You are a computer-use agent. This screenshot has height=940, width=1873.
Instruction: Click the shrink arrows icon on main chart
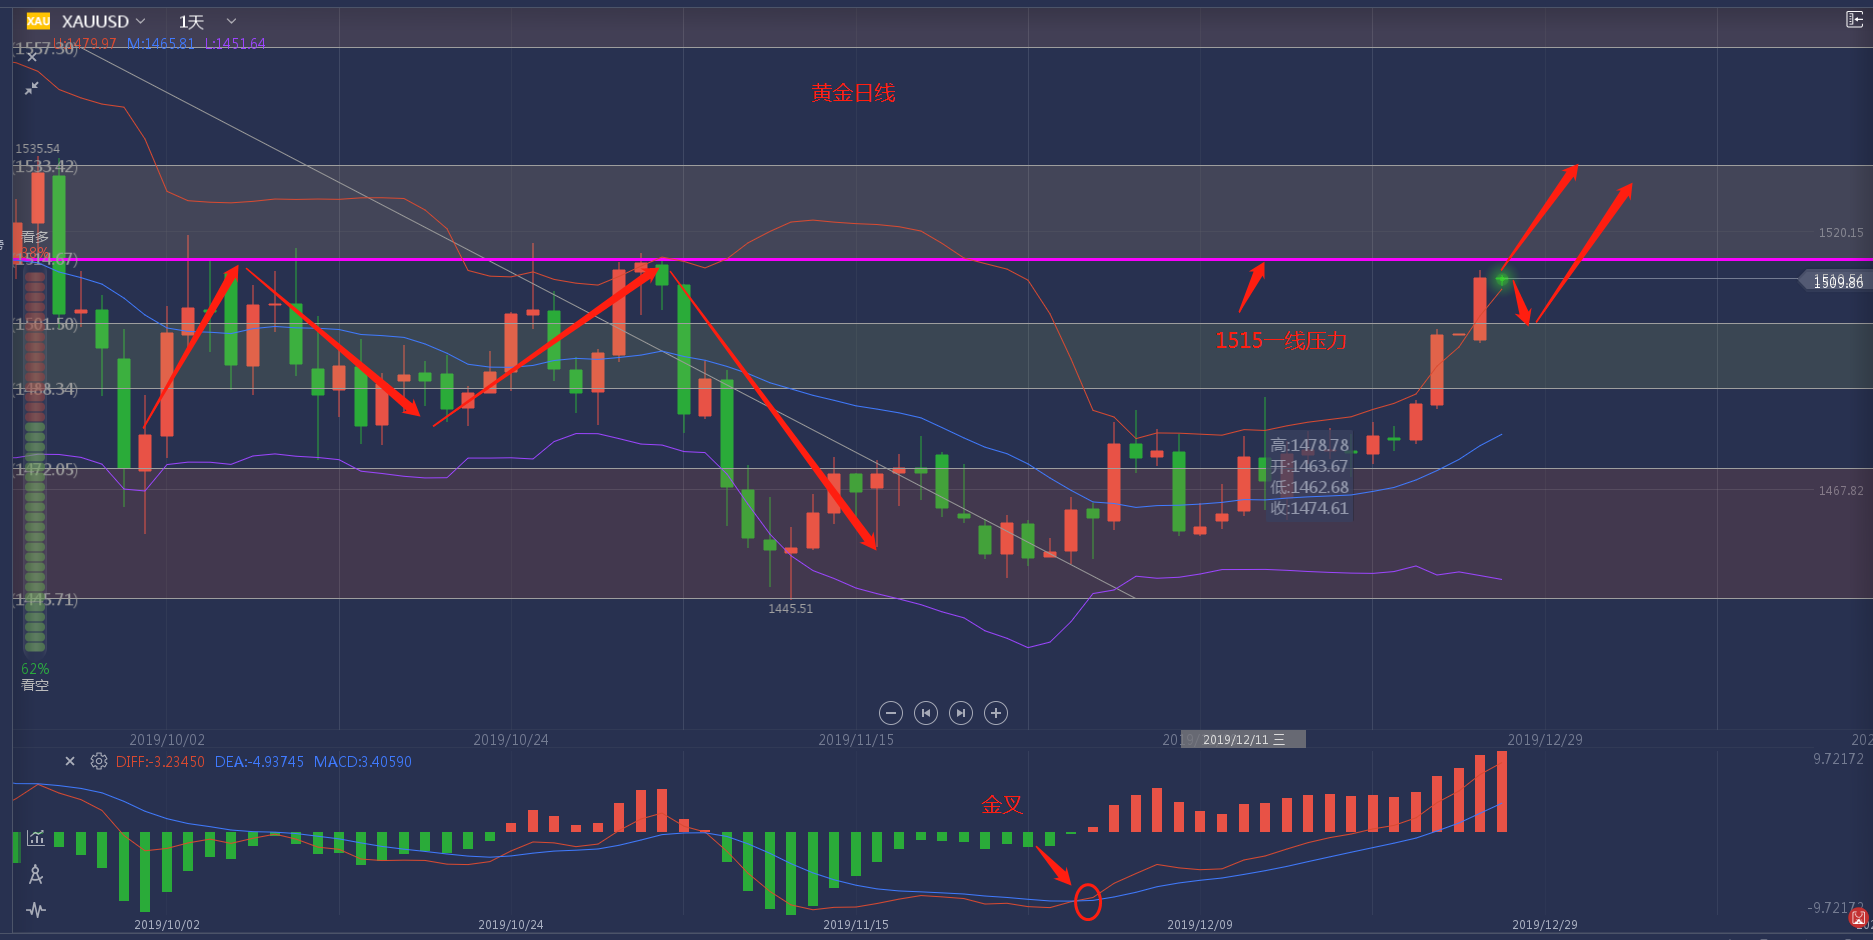tap(32, 88)
